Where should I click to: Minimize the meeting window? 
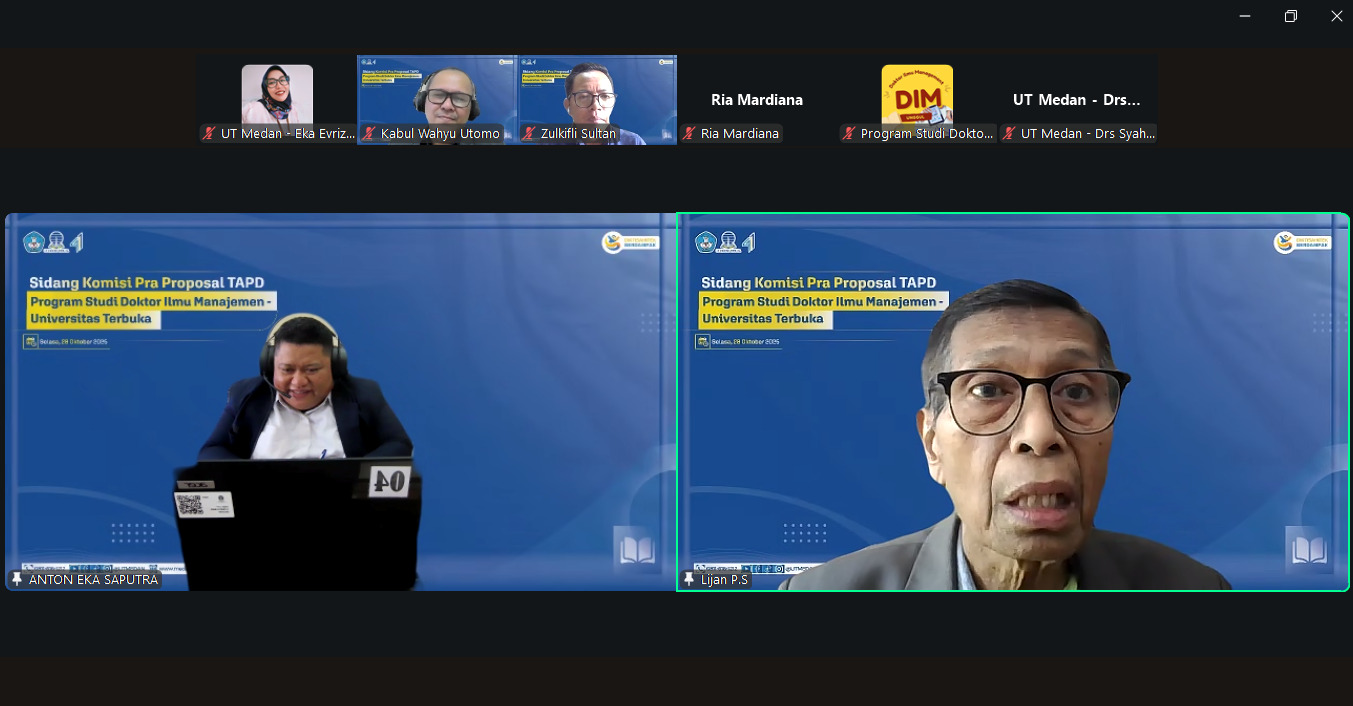pyautogui.click(x=1245, y=16)
